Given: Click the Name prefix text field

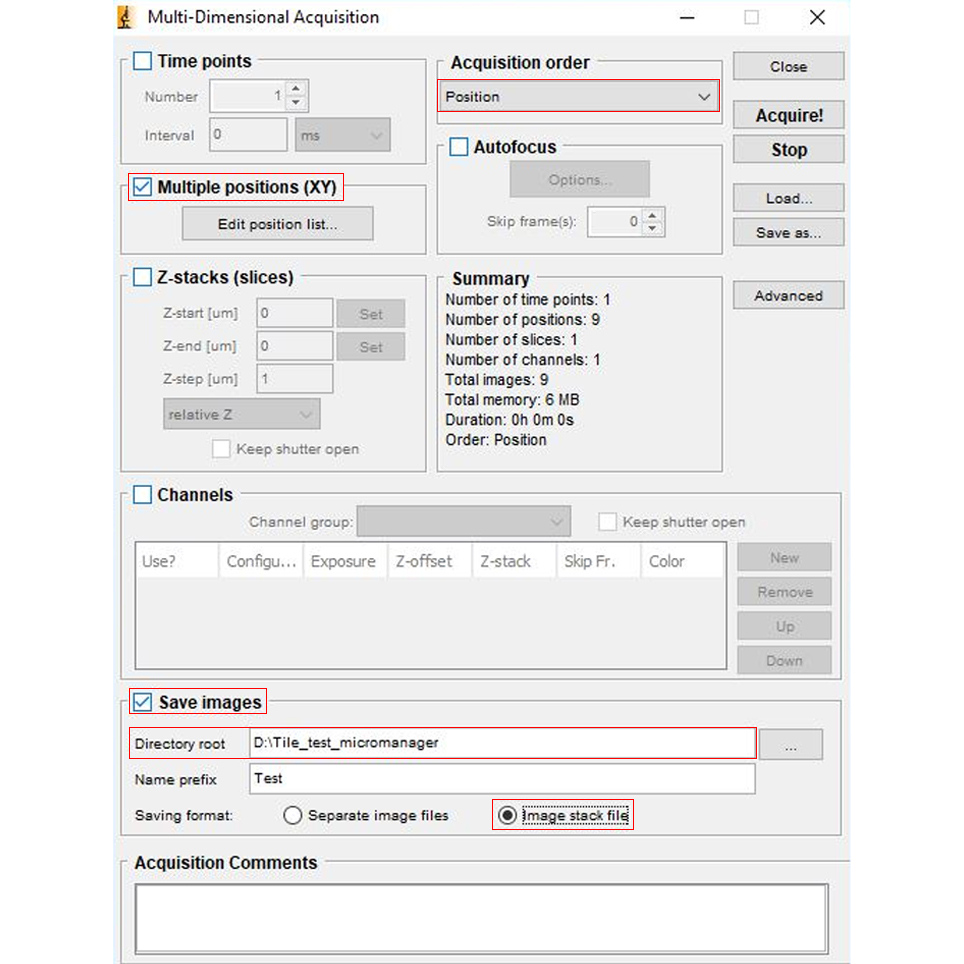Looking at the screenshot, I should [x=502, y=779].
